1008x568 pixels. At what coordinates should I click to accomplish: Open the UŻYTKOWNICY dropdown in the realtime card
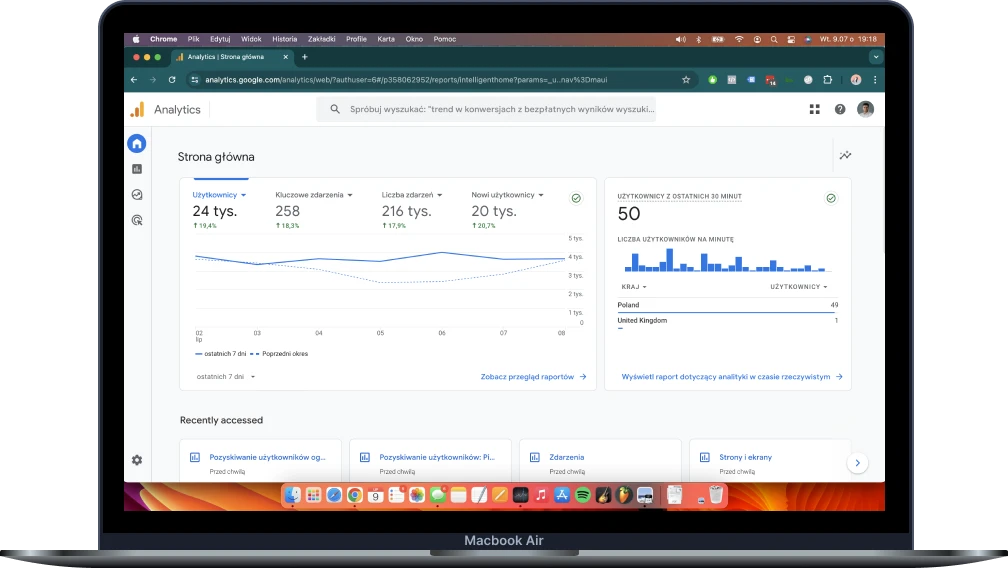799,287
